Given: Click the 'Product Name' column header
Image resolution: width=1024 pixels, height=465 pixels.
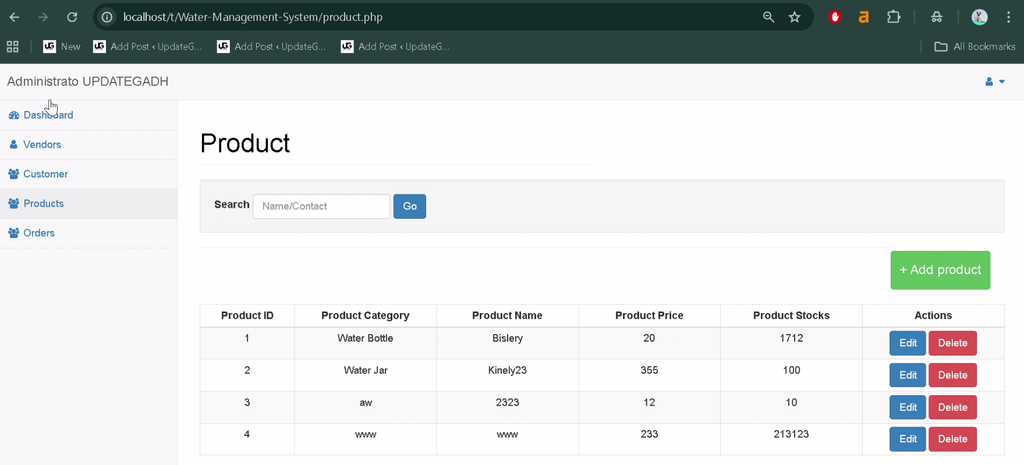Looking at the screenshot, I should click(507, 315).
